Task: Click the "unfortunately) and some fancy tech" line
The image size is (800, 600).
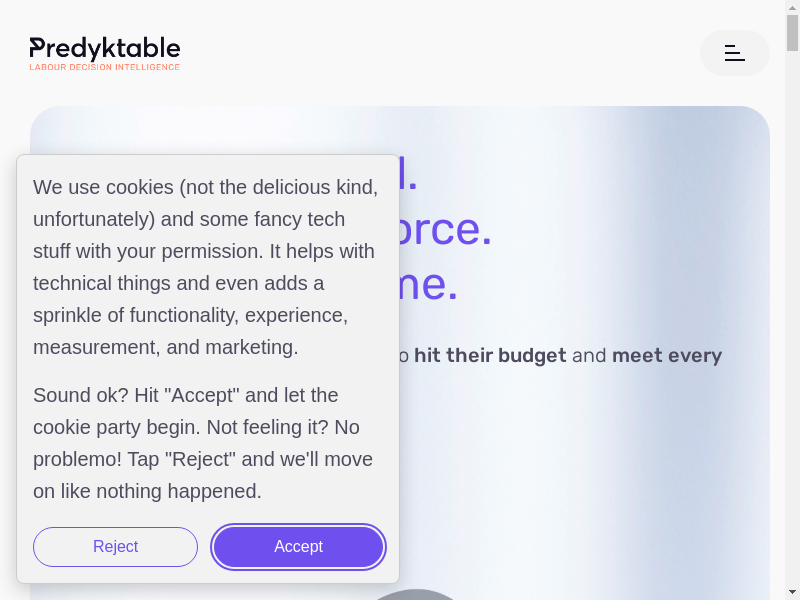Action: tap(189, 219)
